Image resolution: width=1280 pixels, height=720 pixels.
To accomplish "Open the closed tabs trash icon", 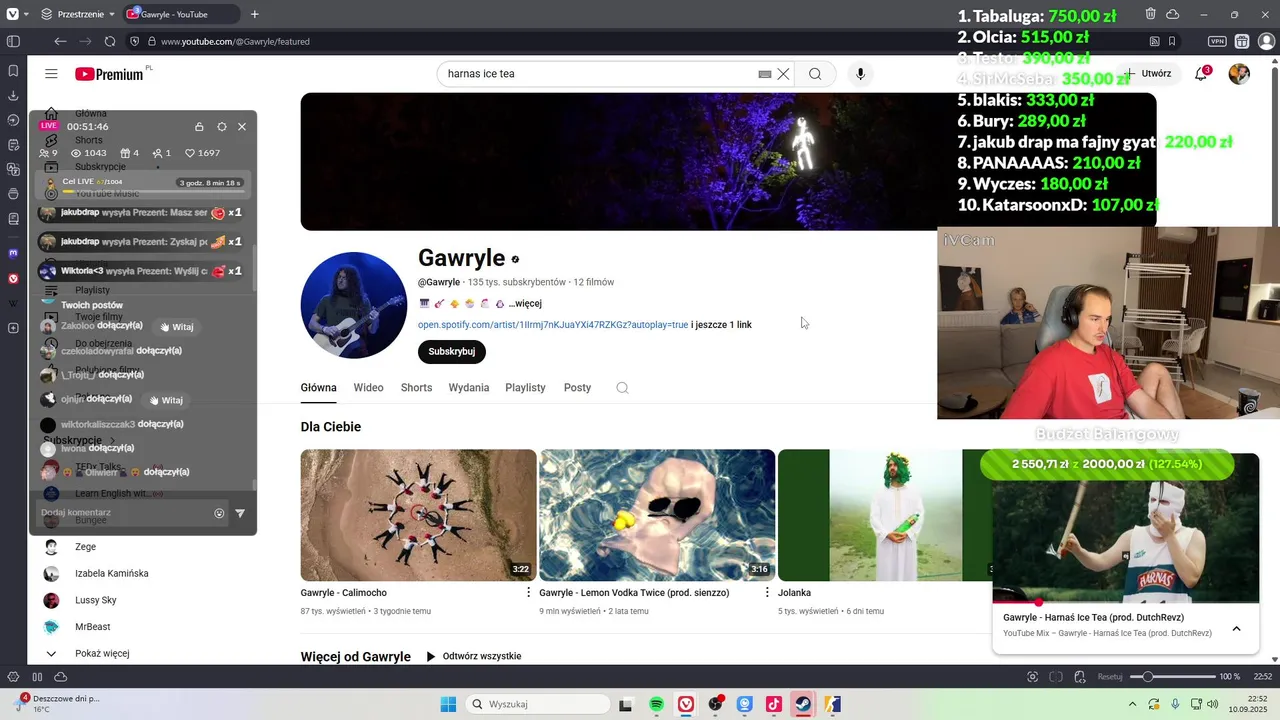I will (x=1150, y=14).
